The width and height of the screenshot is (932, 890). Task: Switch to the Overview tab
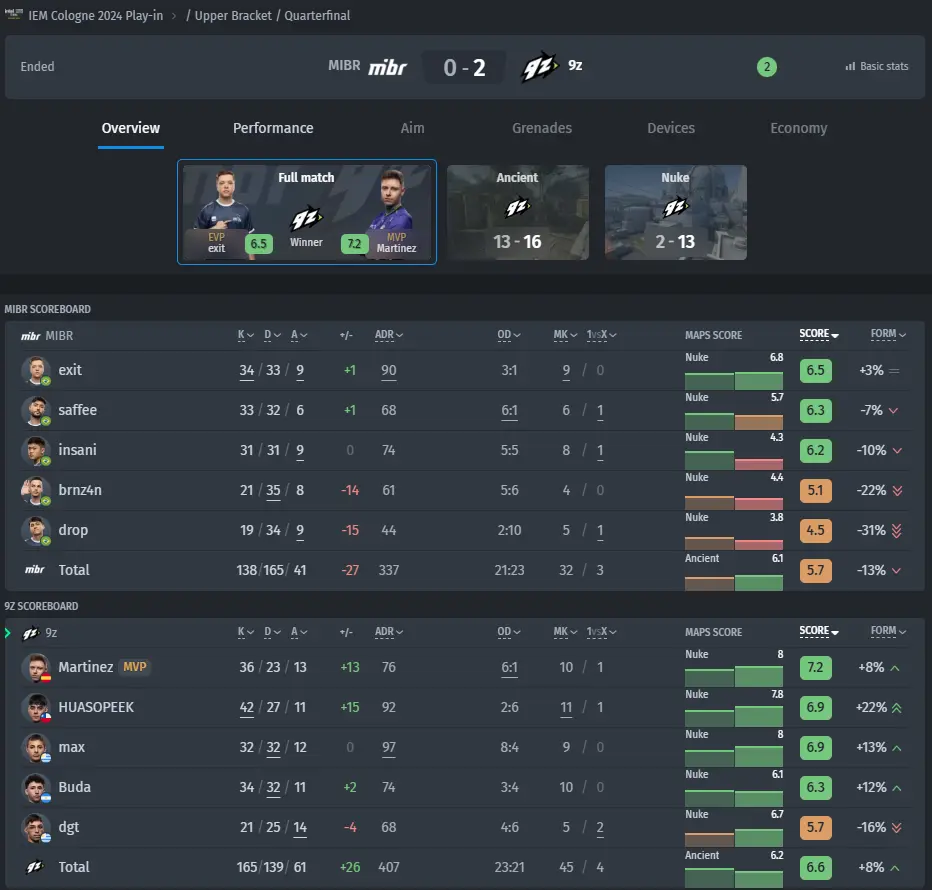[131, 128]
